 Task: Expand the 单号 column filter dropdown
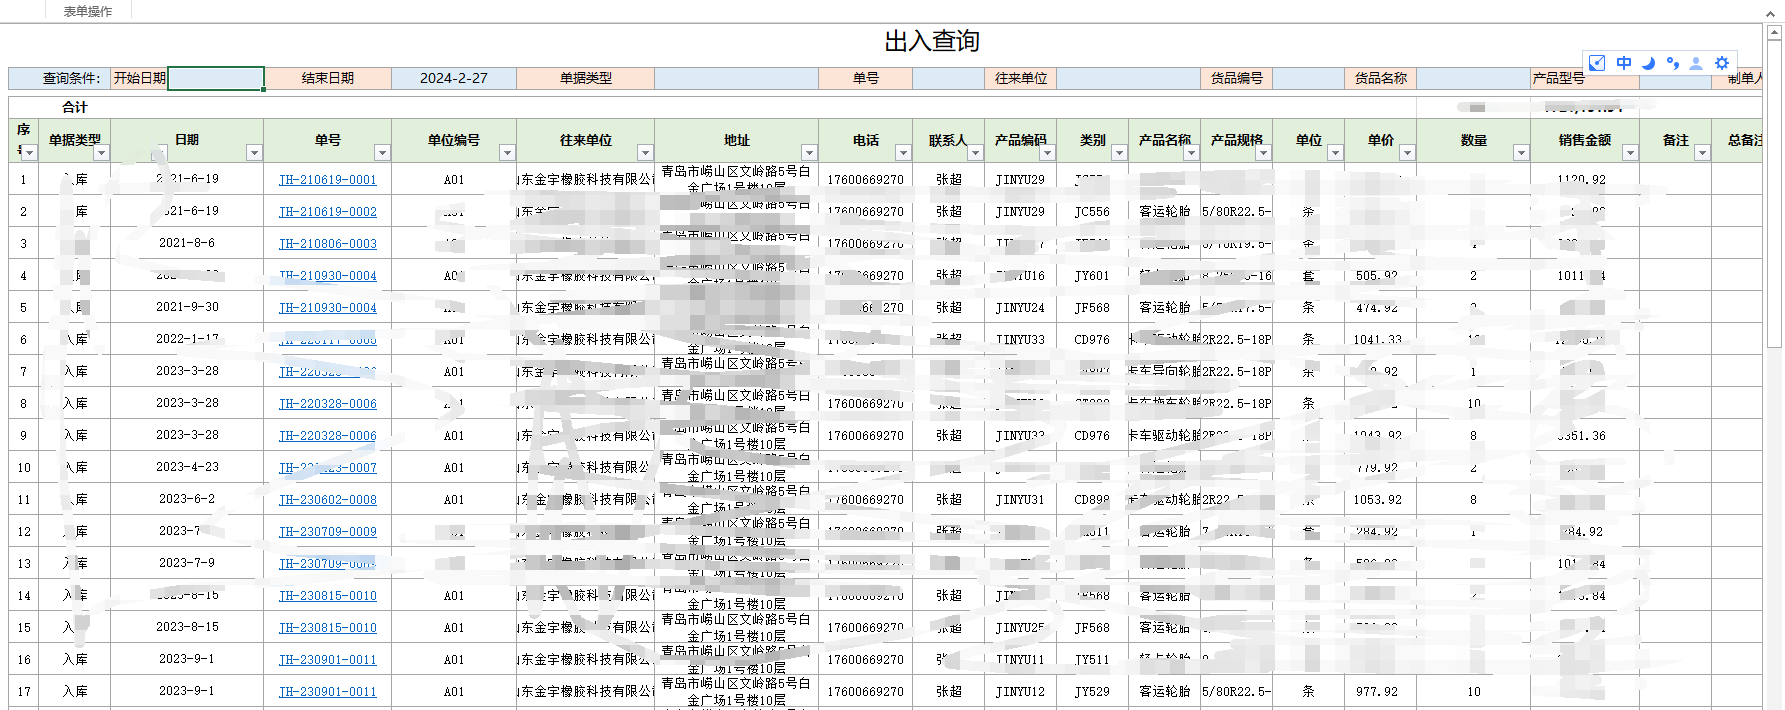pyautogui.click(x=382, y=153)
